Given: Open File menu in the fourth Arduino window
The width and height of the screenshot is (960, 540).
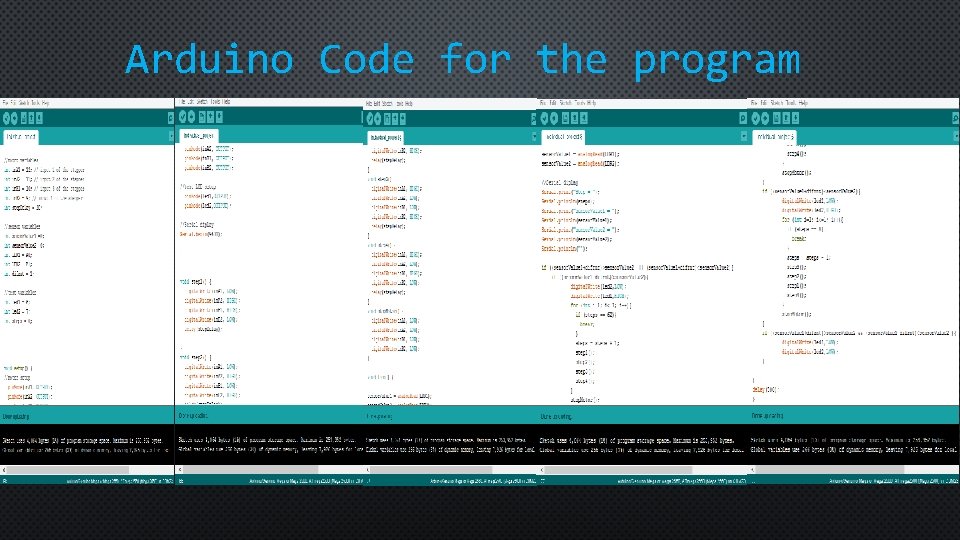Looking at the screenshot, I should pos(543,103).
